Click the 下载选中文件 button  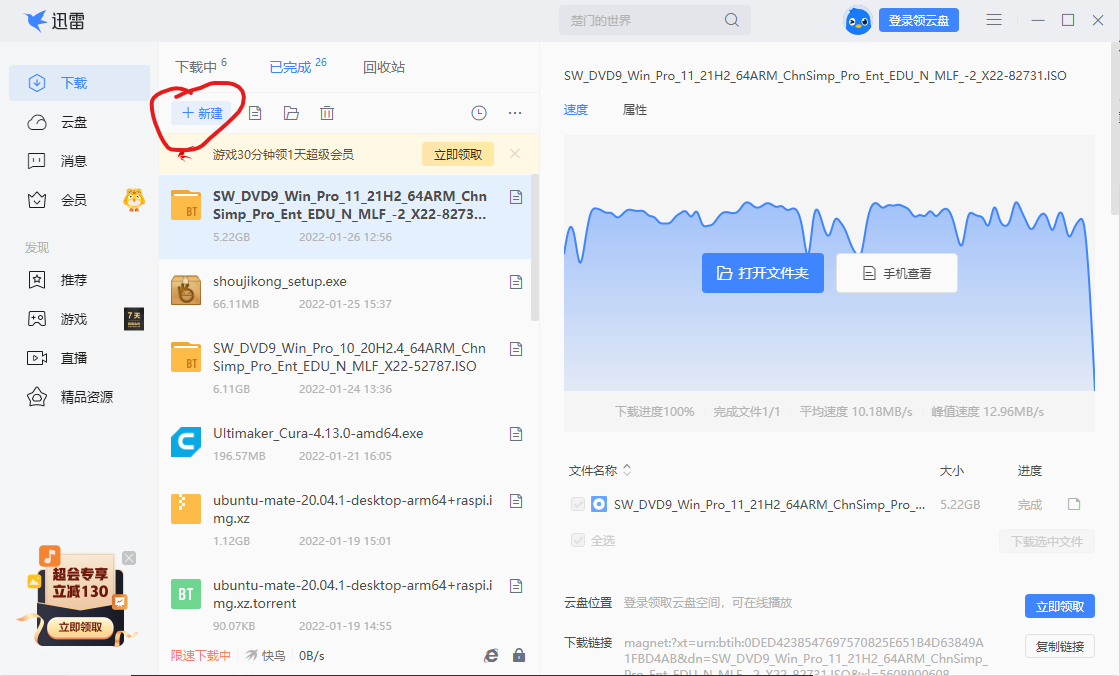[x=1047, y=541]
